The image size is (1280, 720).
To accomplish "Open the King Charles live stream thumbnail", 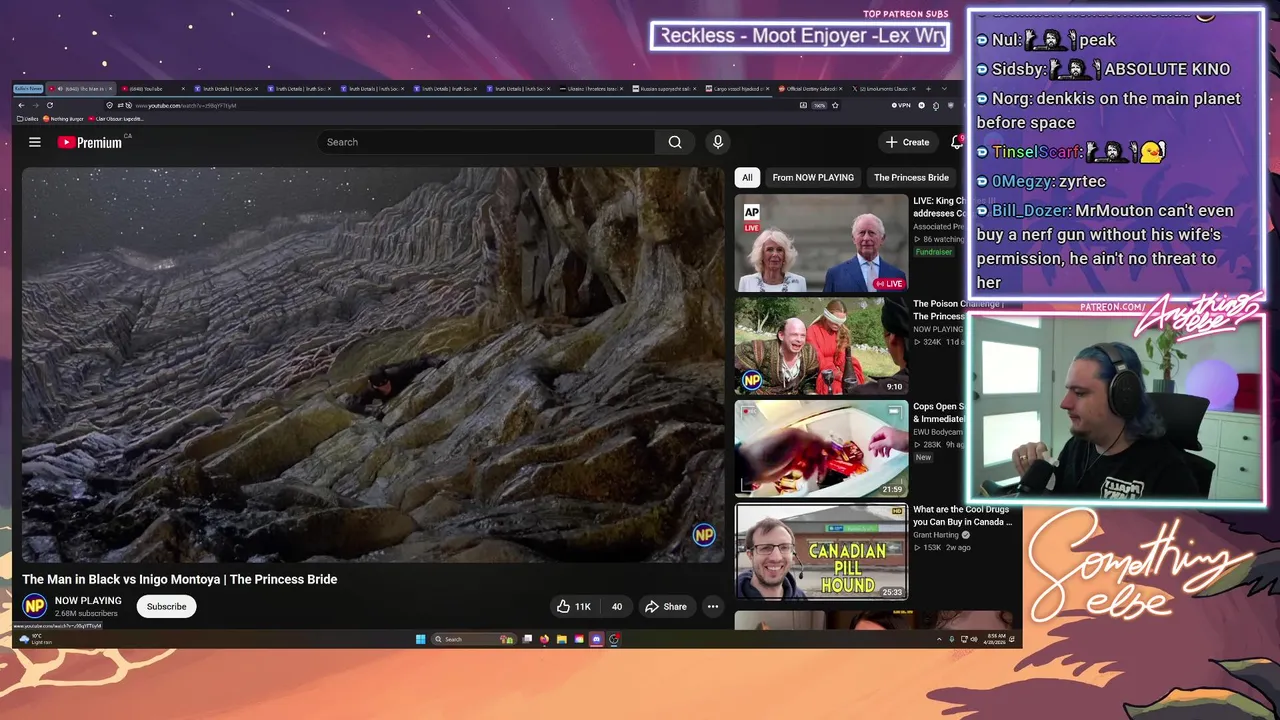I will [821, 243].
